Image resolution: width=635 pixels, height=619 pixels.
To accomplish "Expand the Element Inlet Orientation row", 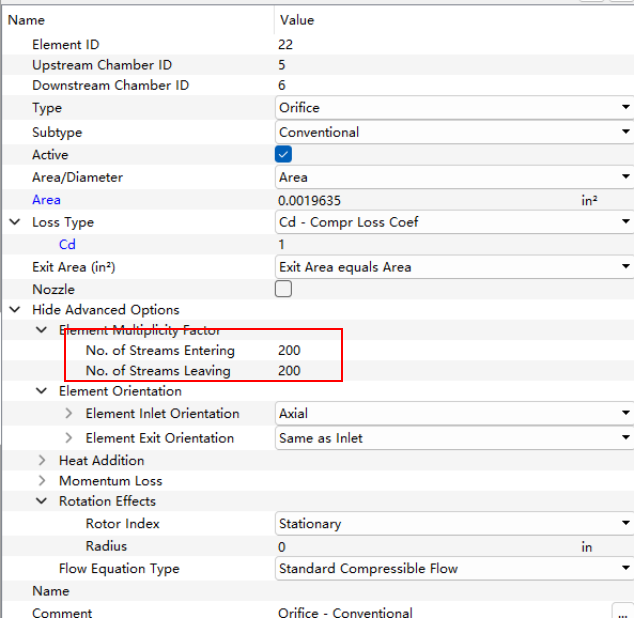I will click(68, 413).
